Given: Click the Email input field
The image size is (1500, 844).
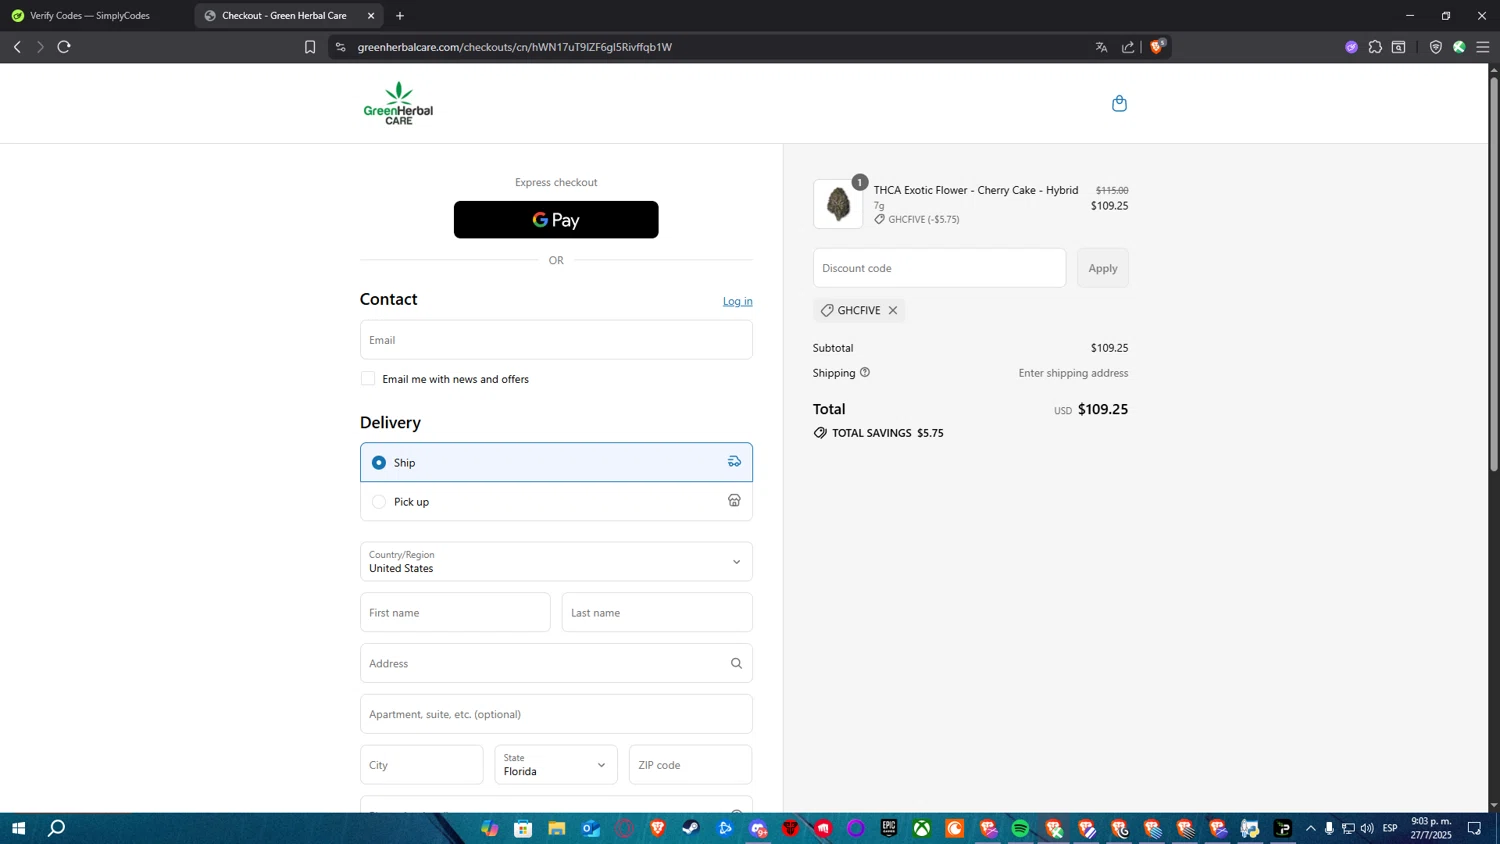Looking at the screenshot, I should 556,340.
